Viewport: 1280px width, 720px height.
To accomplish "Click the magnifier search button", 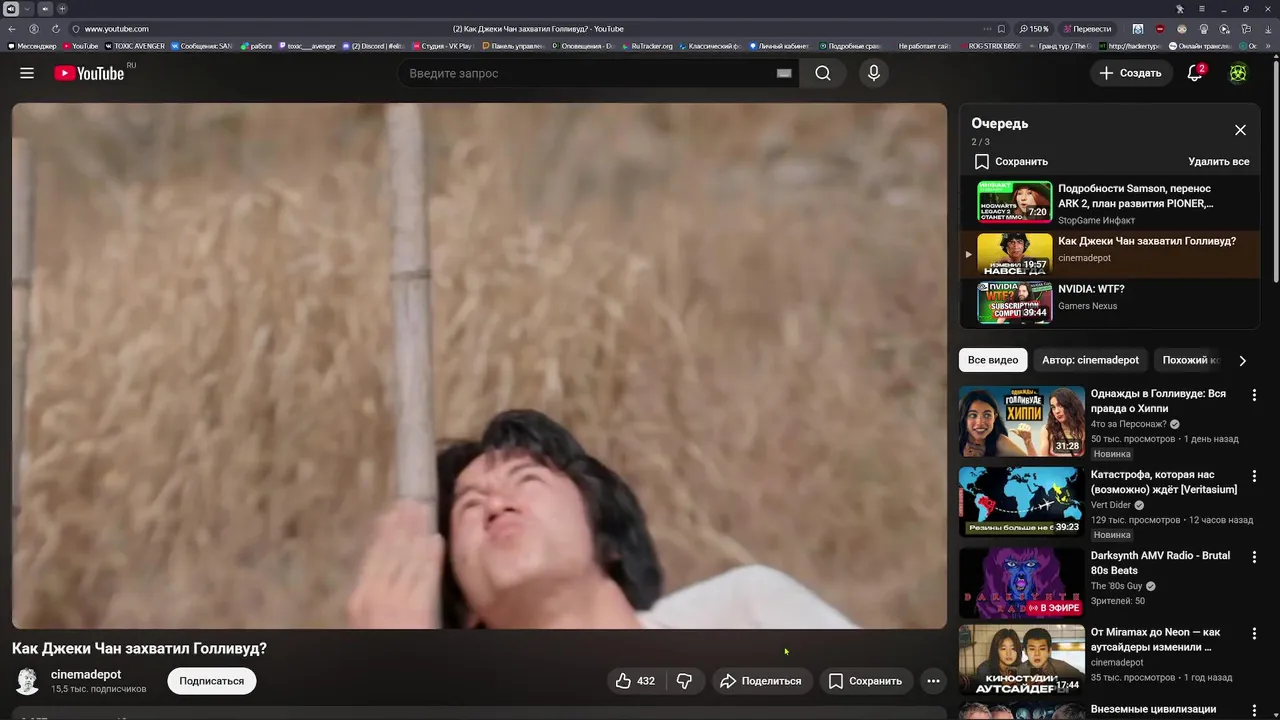I will 822,73.
